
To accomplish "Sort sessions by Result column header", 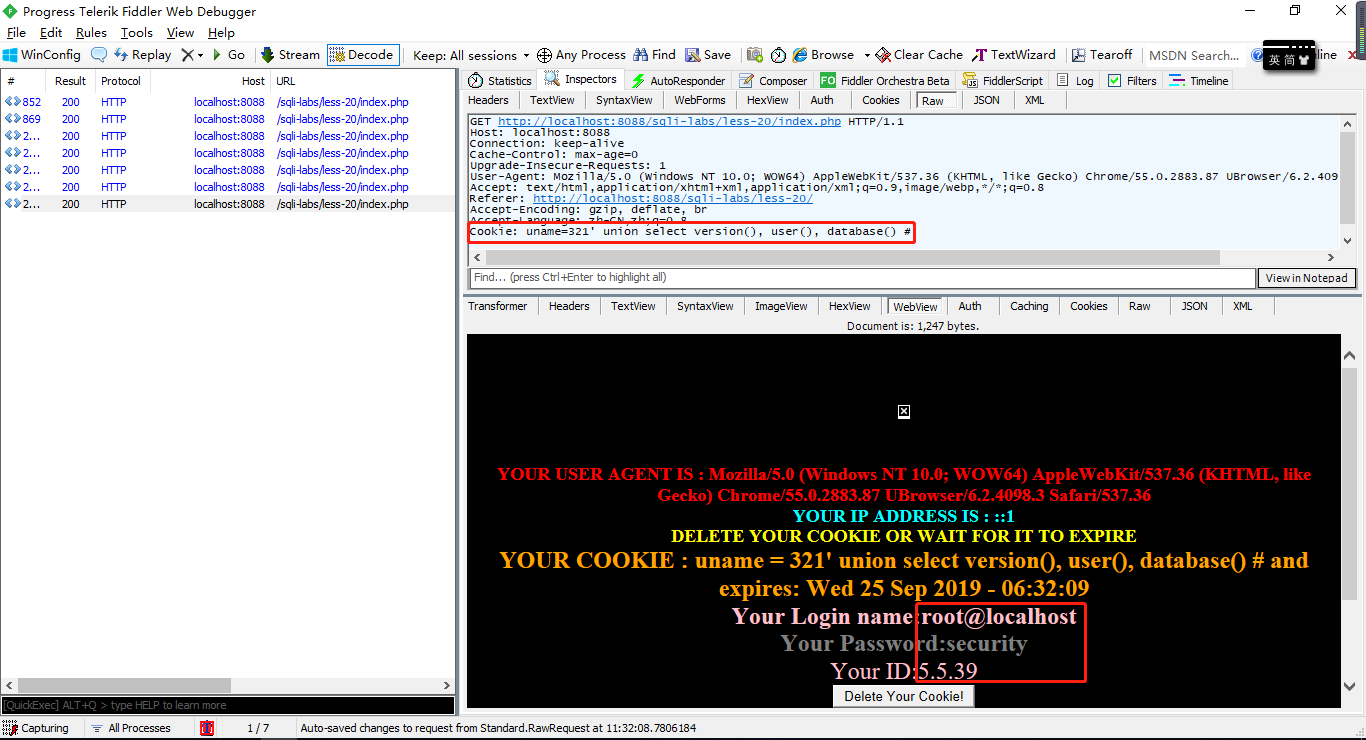I will click(70, 81).
